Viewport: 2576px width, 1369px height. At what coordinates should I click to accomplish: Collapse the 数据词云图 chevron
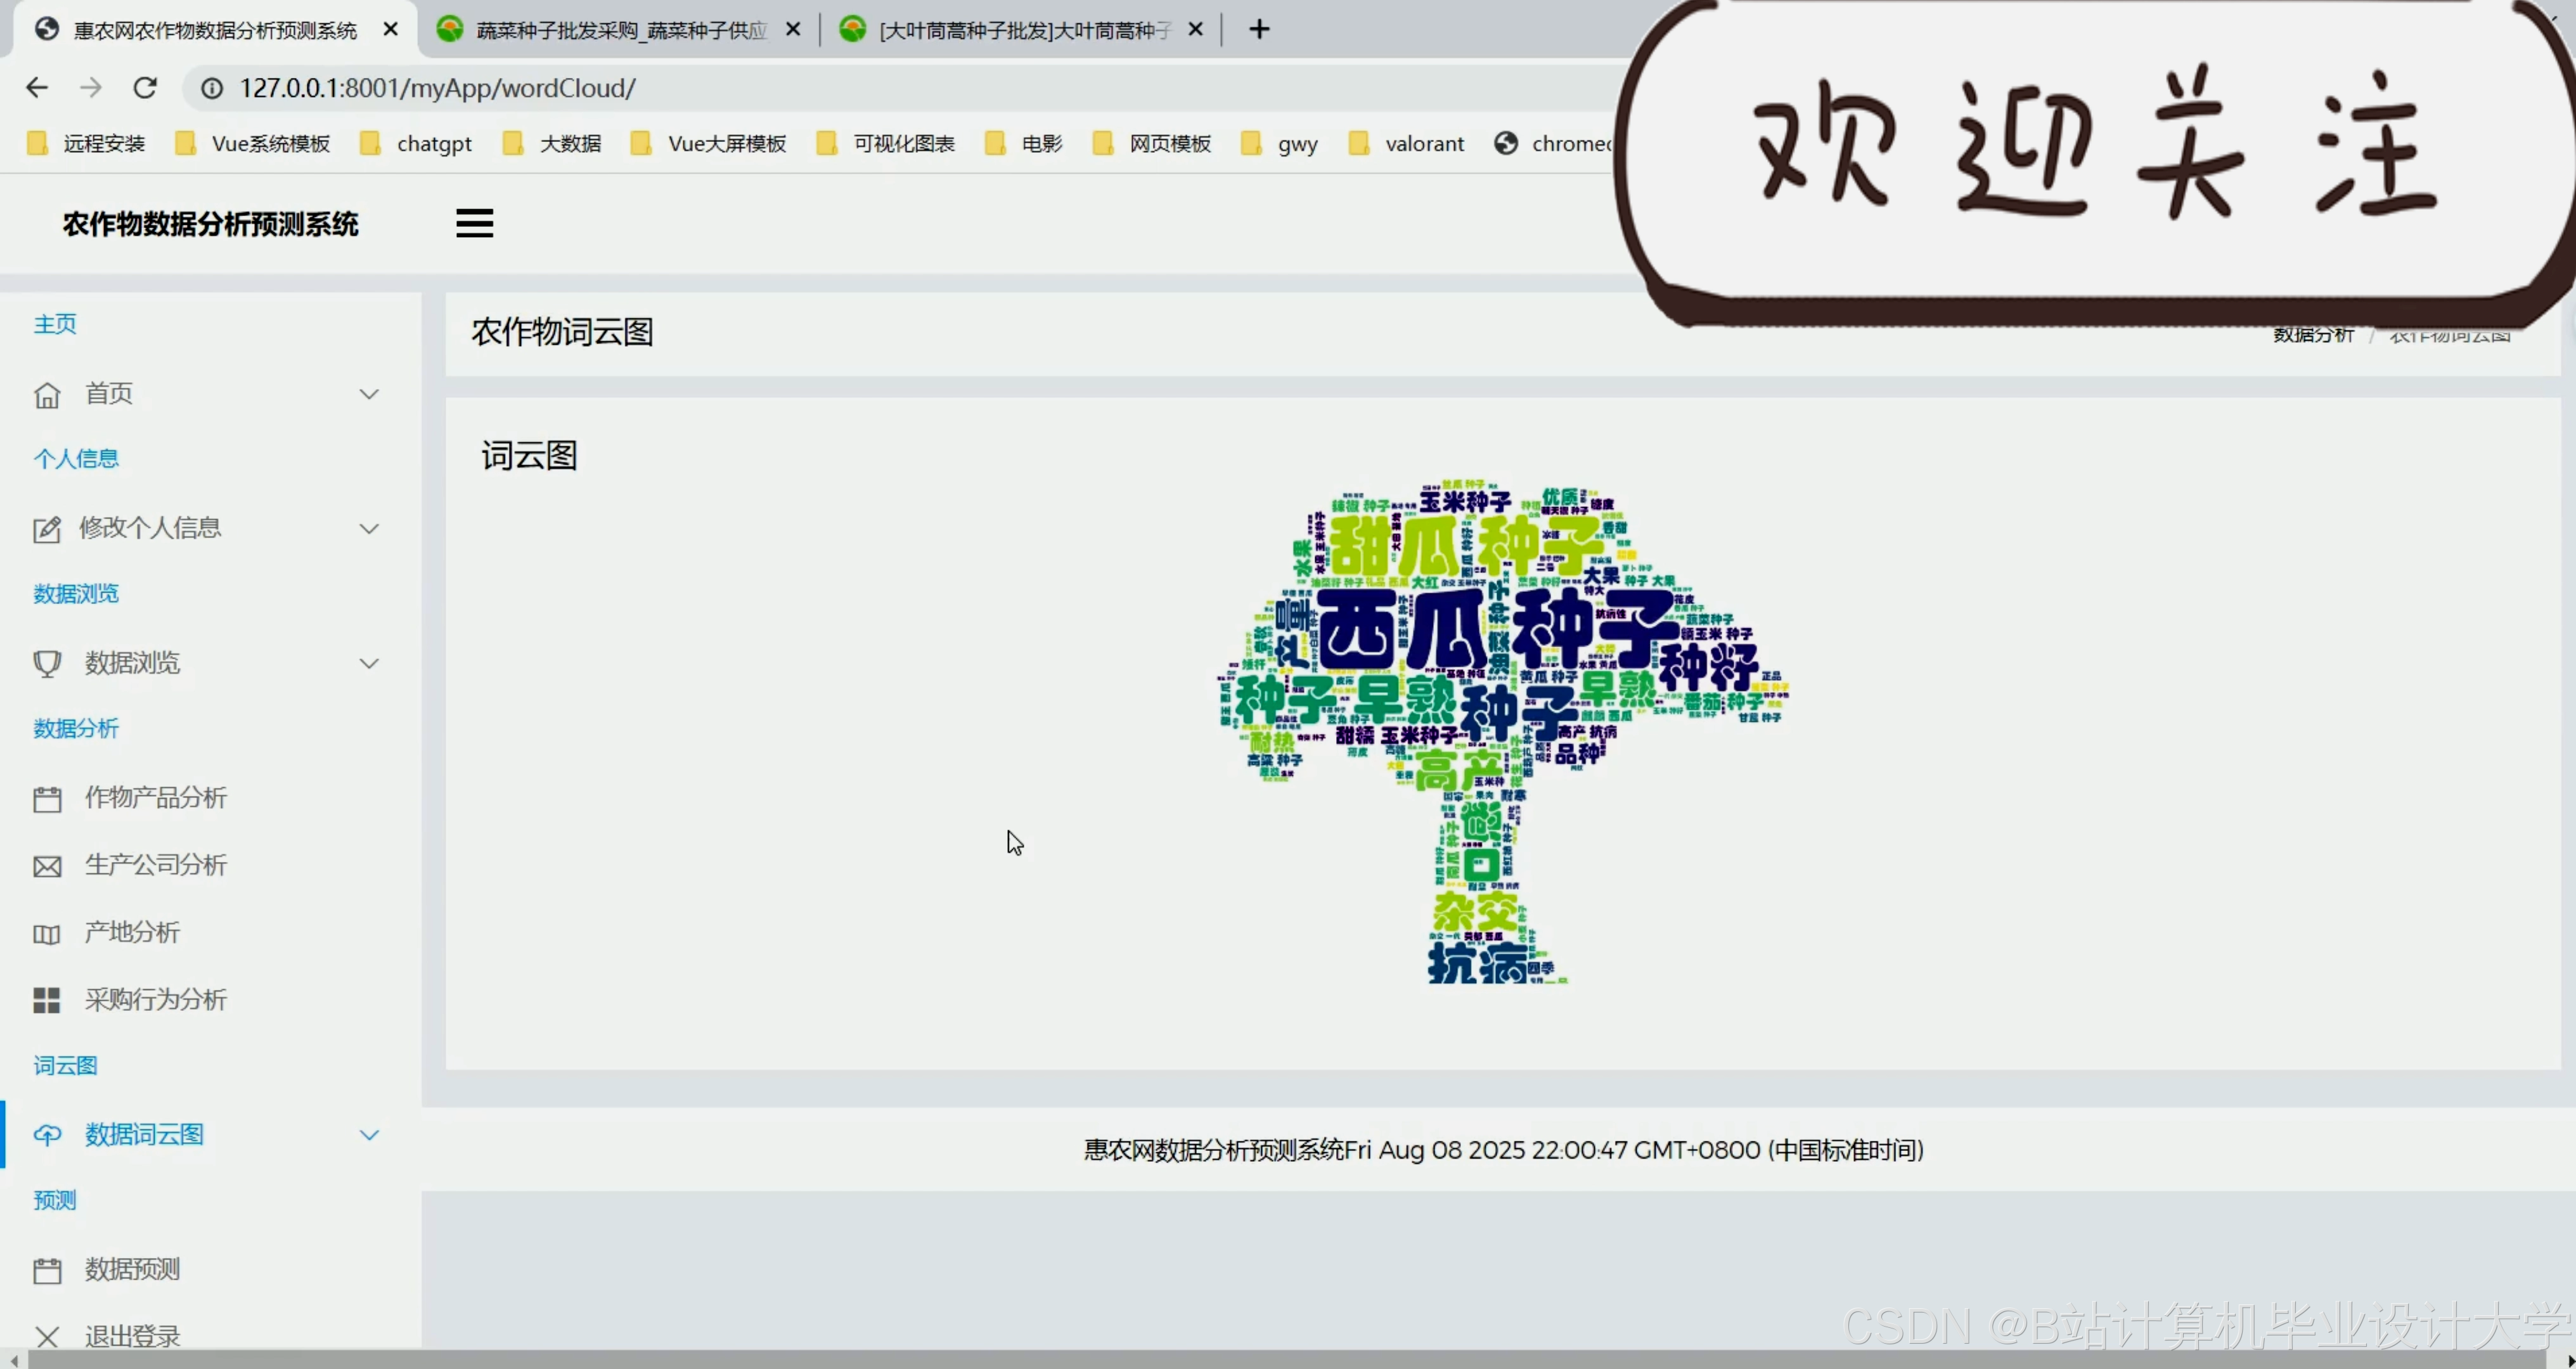(369, 1135)
